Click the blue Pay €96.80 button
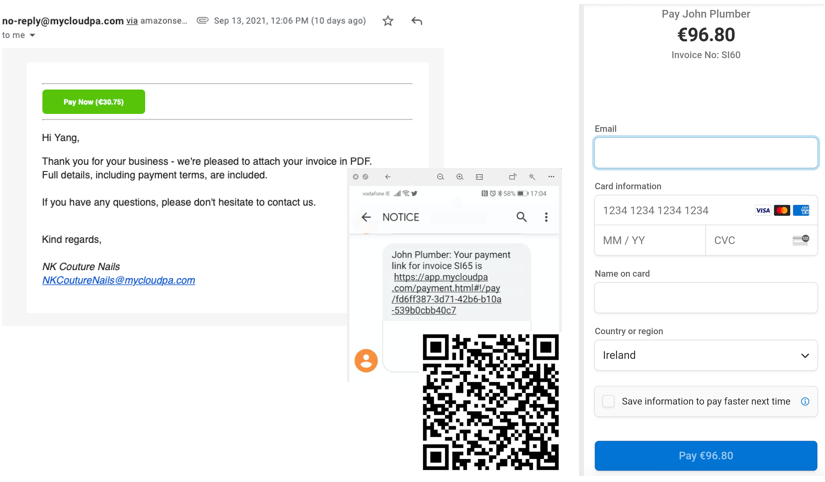825x482 pixels. pos(706,456)
